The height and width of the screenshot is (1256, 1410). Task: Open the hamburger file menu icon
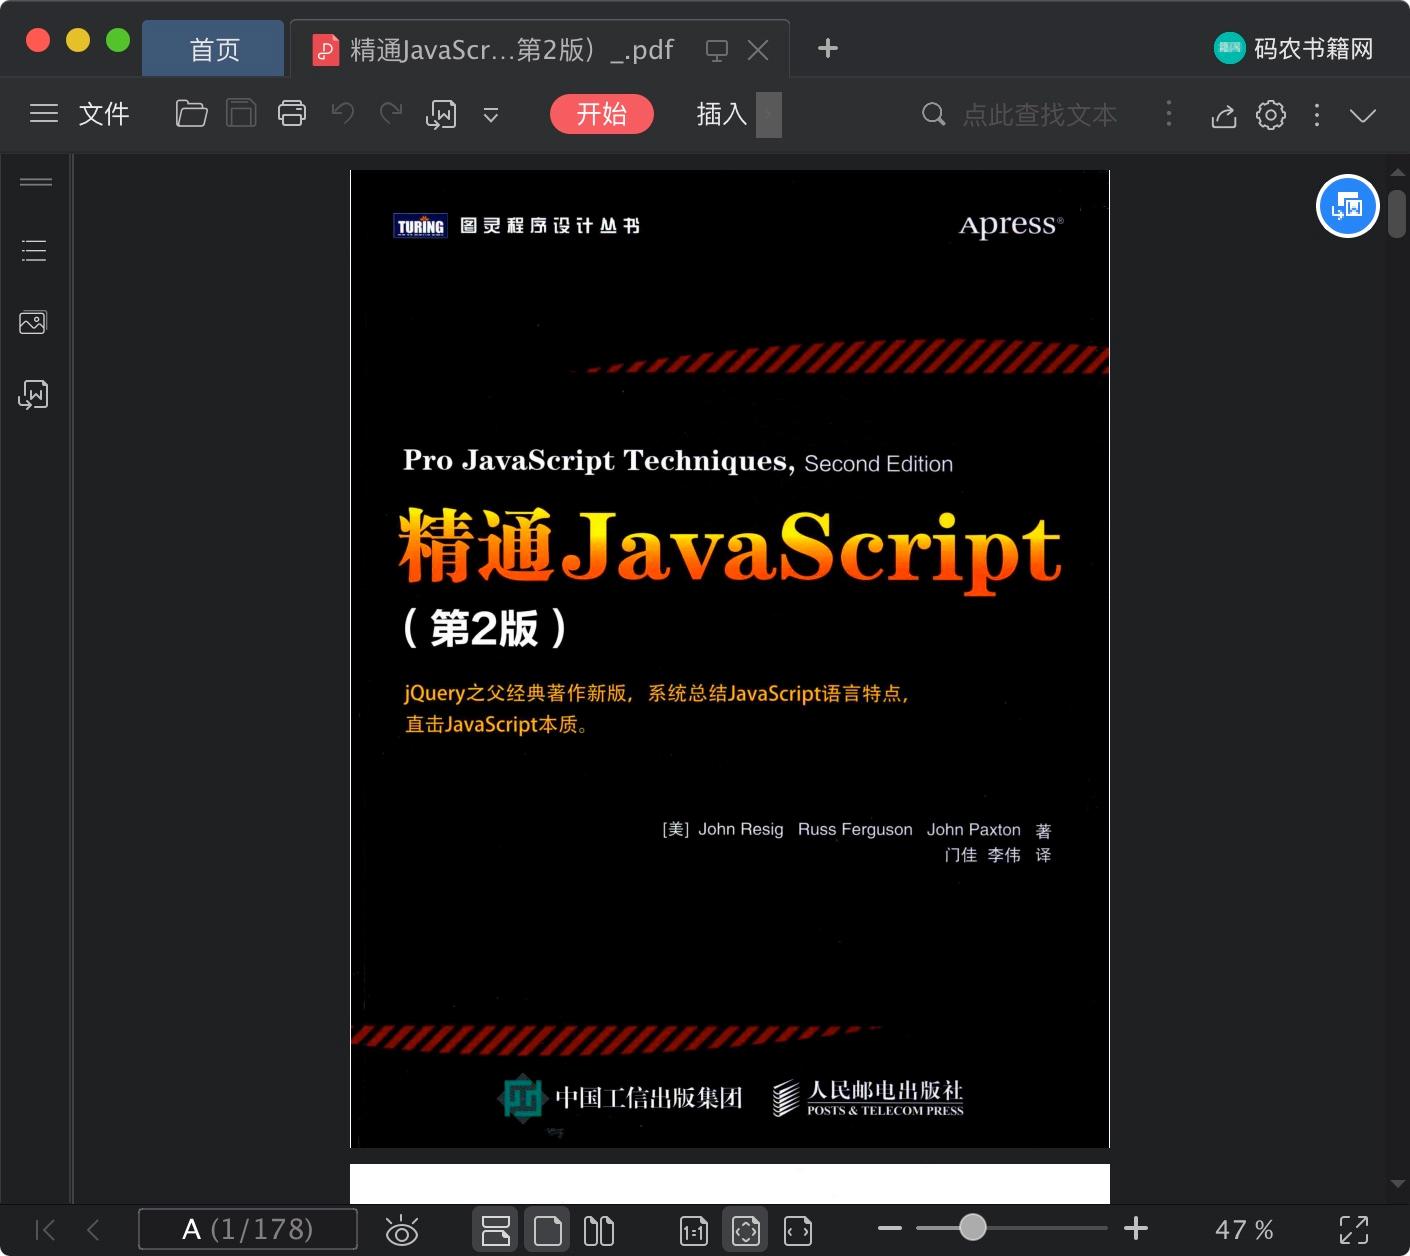point(44,114)
